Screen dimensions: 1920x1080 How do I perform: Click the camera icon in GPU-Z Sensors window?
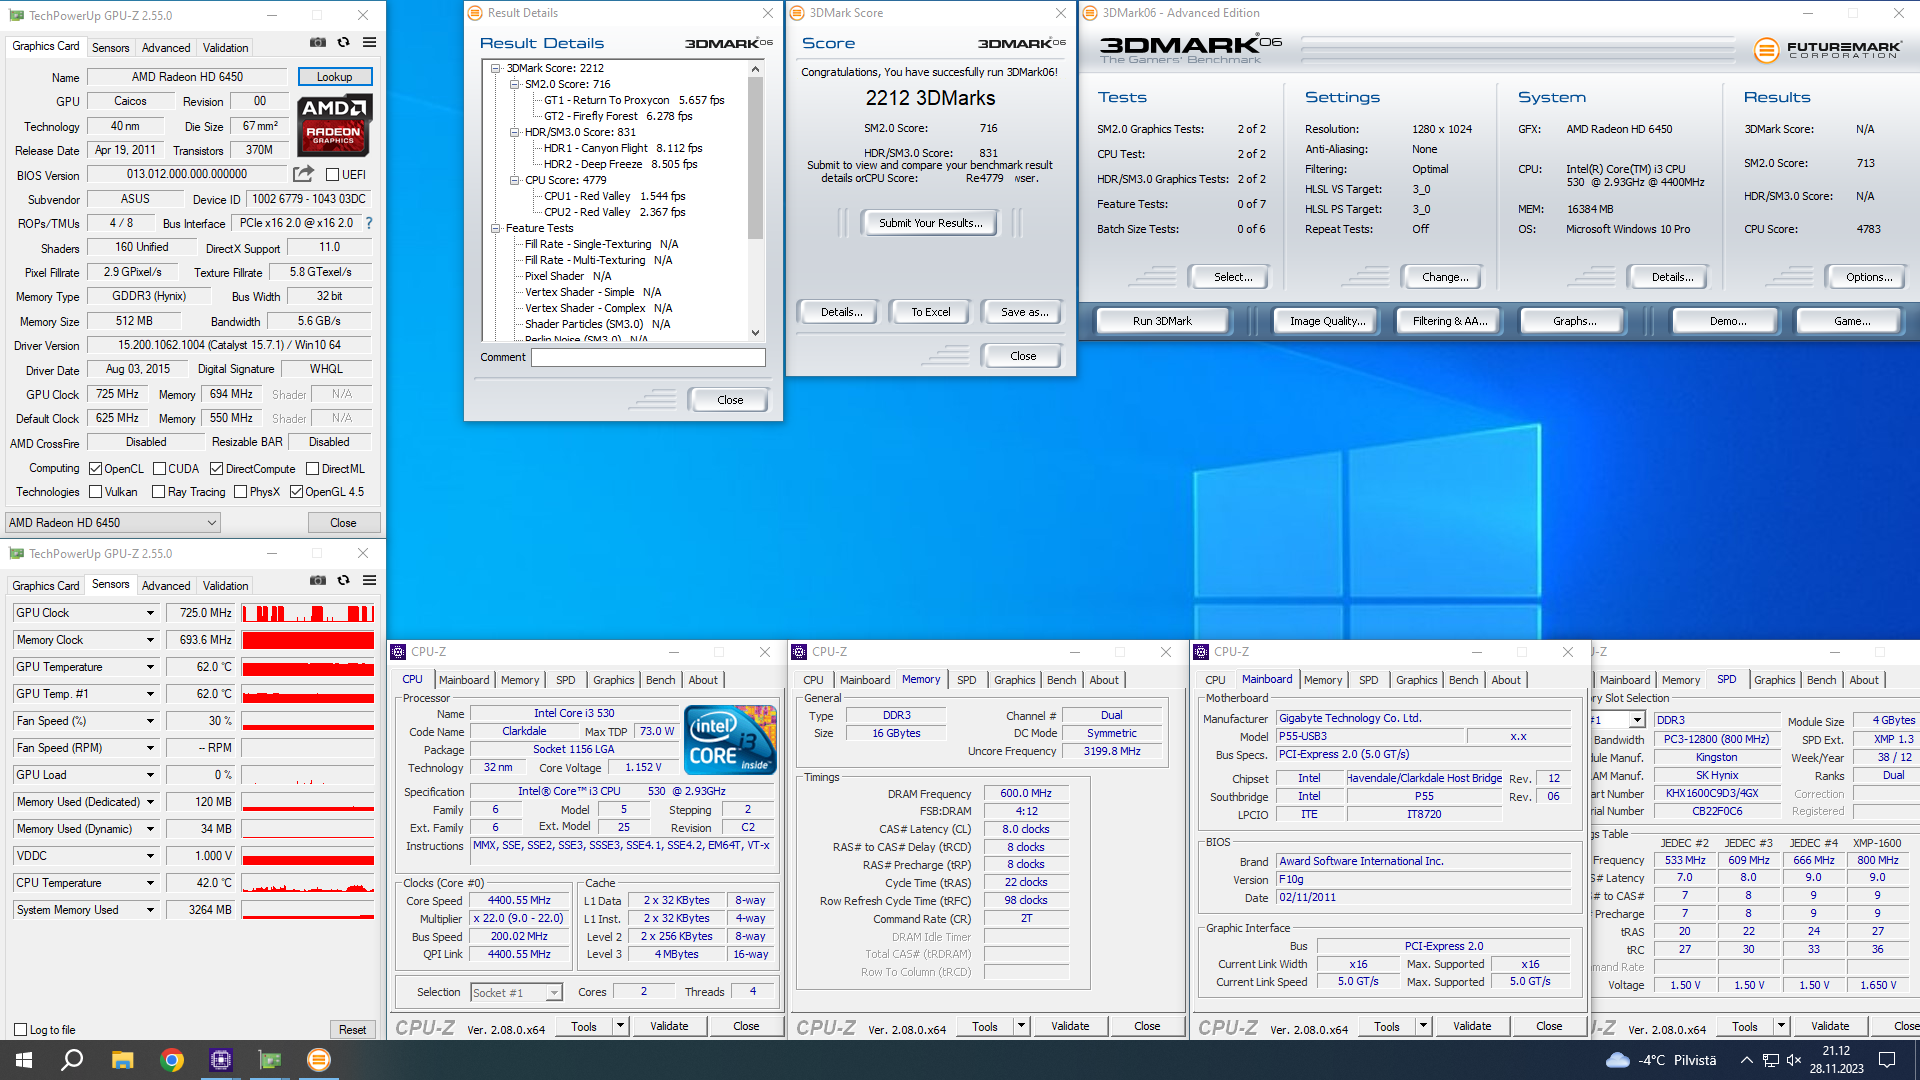317,580
